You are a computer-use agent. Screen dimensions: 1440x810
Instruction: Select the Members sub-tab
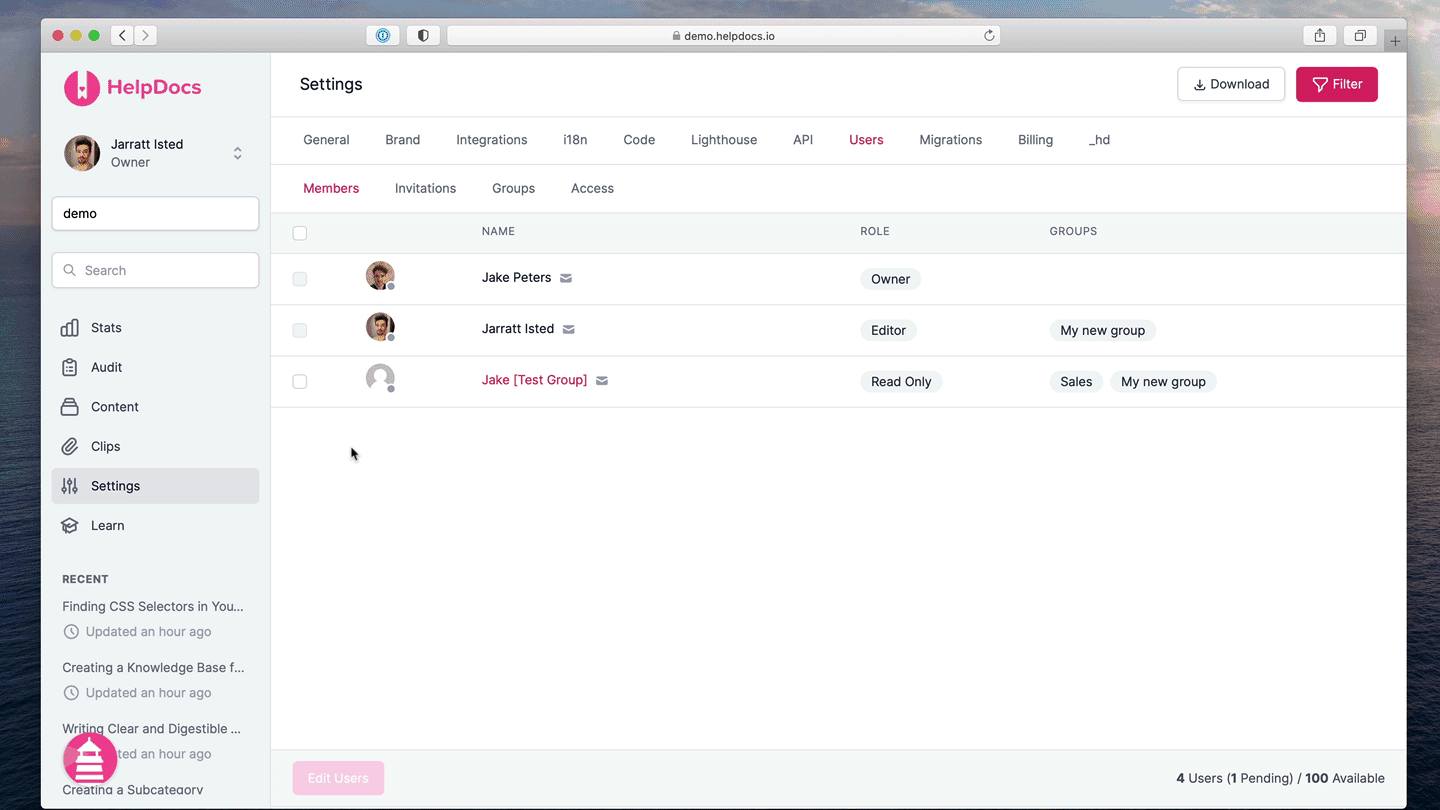click(331, 188)
